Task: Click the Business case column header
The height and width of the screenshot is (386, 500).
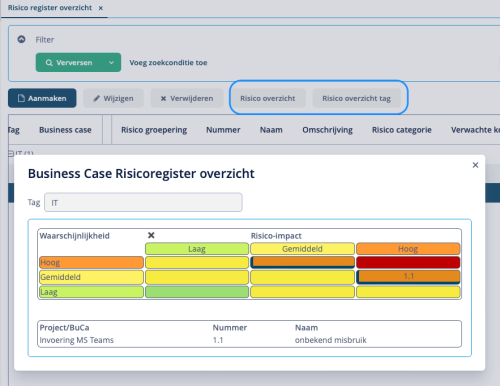Action: [65, 130]
